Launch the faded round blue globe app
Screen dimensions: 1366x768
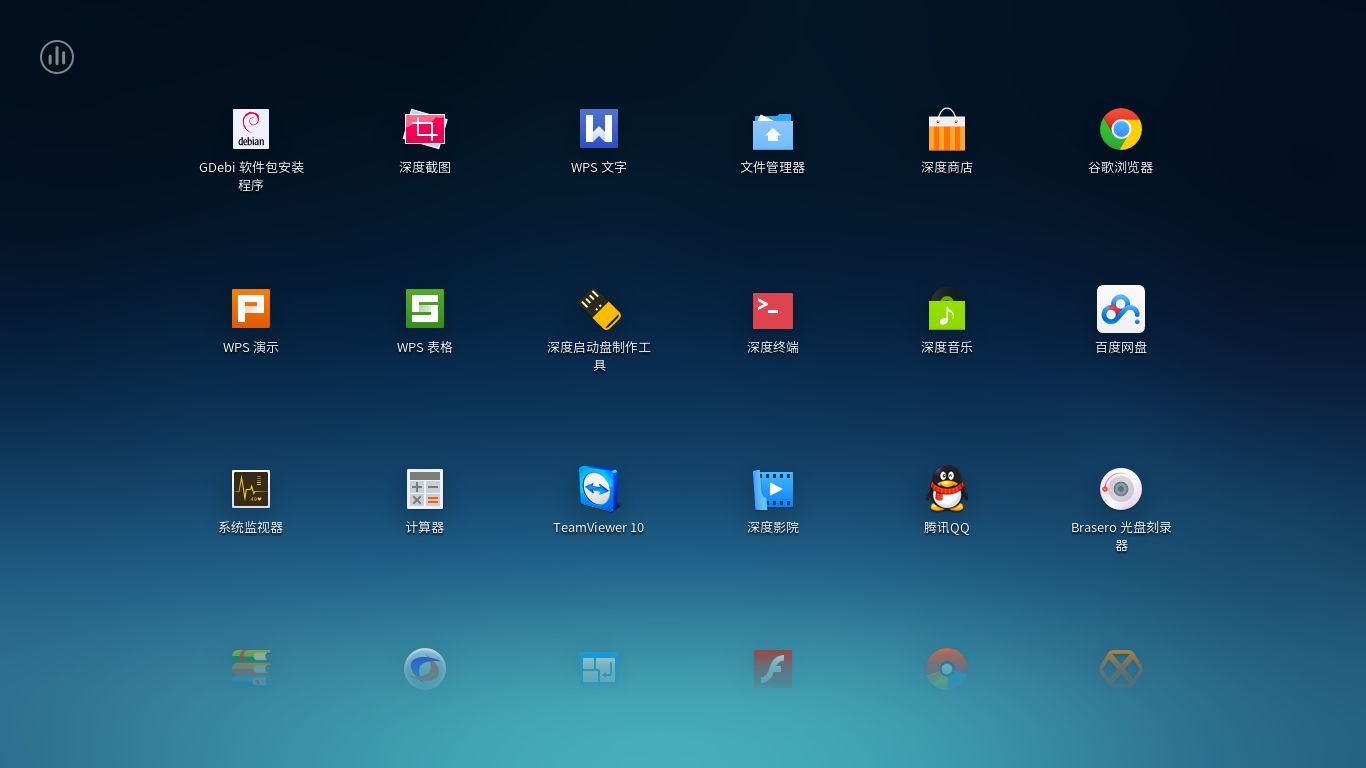(425, 668)
